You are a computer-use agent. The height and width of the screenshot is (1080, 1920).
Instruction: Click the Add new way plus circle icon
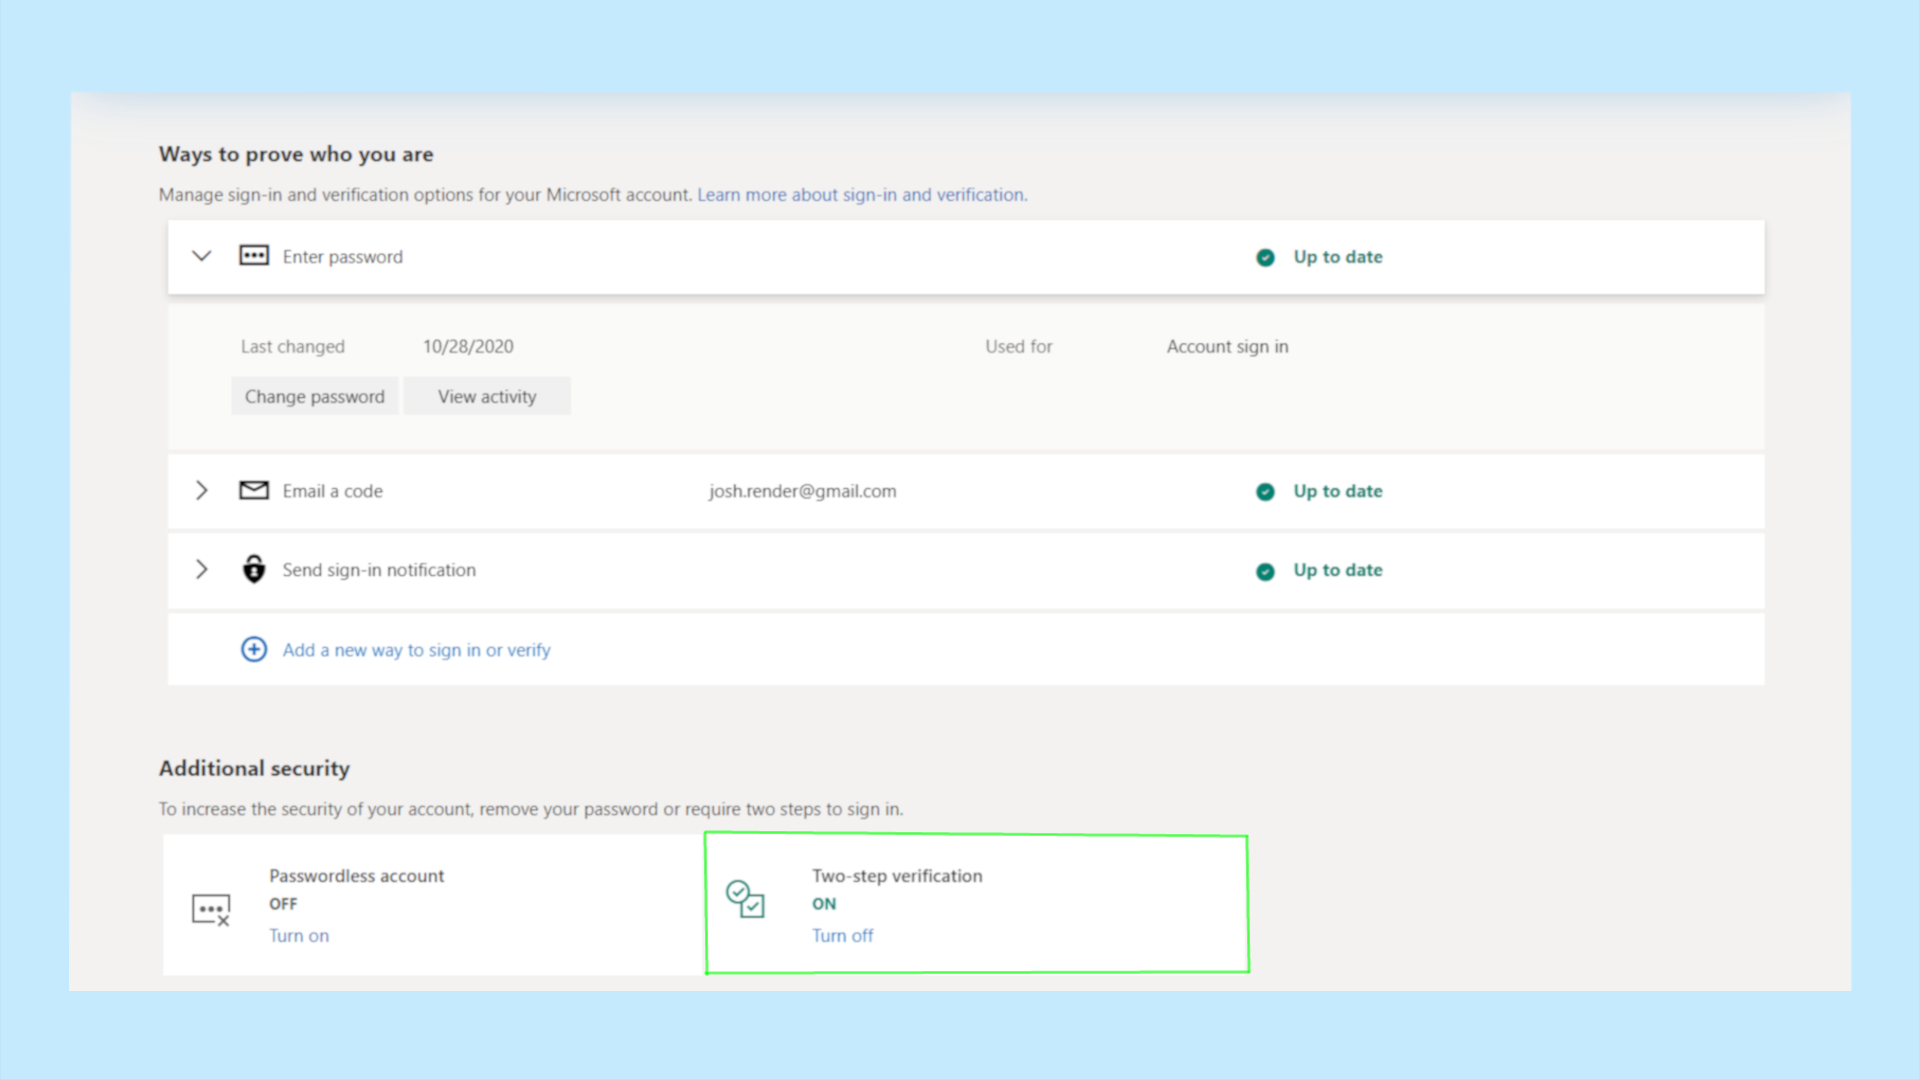tap(253, 649)
